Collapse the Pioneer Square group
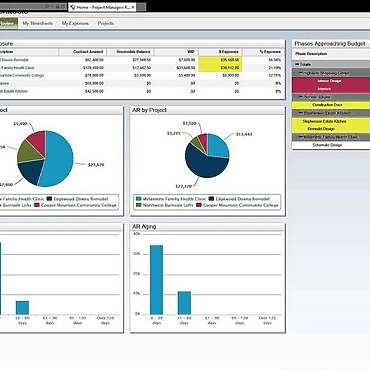The width and height of the screenshot is (370, 370). click(301, 97)
